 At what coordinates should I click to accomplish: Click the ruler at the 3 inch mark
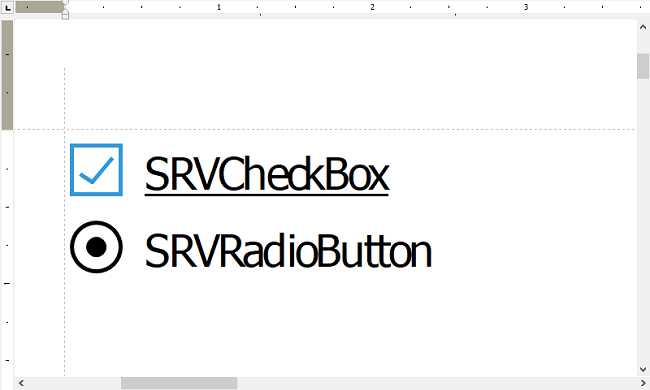coord(526,7)
